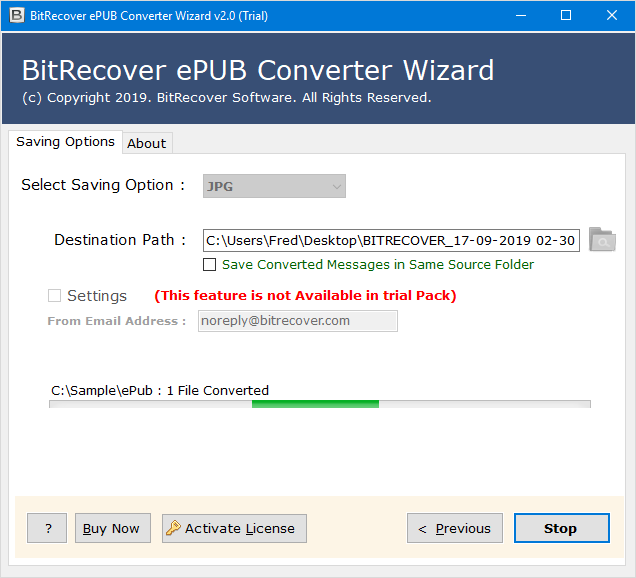The width and height of the screenshot is (636, 578).
Task: Click the dropdown chevron in the JPG combo box
Action: (336, 187)
